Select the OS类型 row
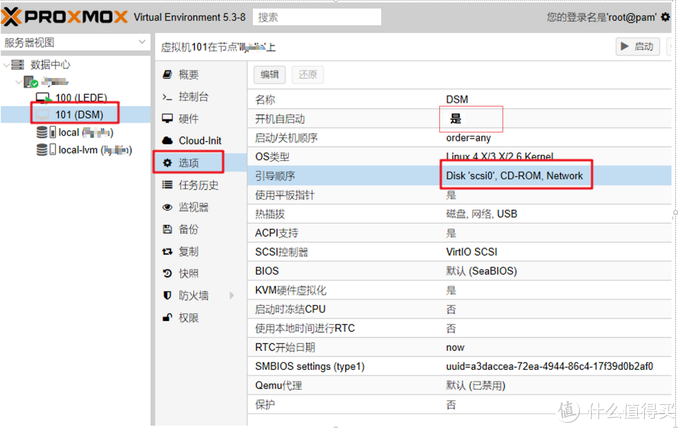 click(x=459, y=157)
